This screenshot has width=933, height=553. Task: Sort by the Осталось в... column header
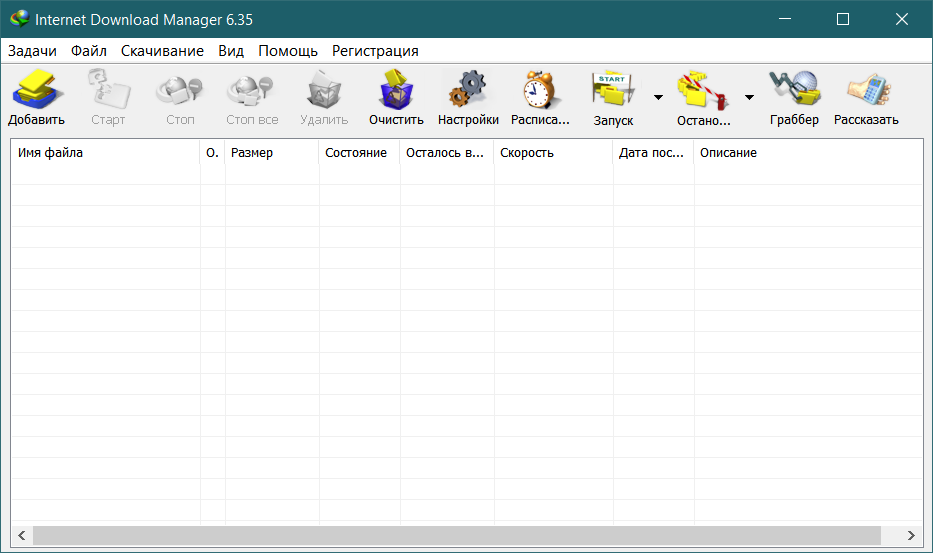447,153
